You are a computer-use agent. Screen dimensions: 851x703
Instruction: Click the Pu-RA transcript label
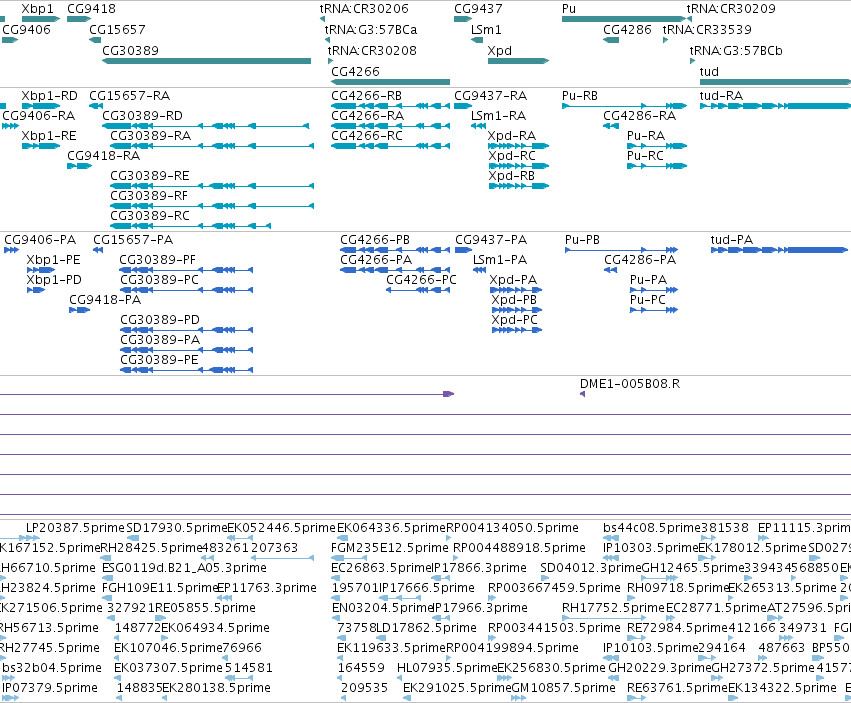click(646, 136)
